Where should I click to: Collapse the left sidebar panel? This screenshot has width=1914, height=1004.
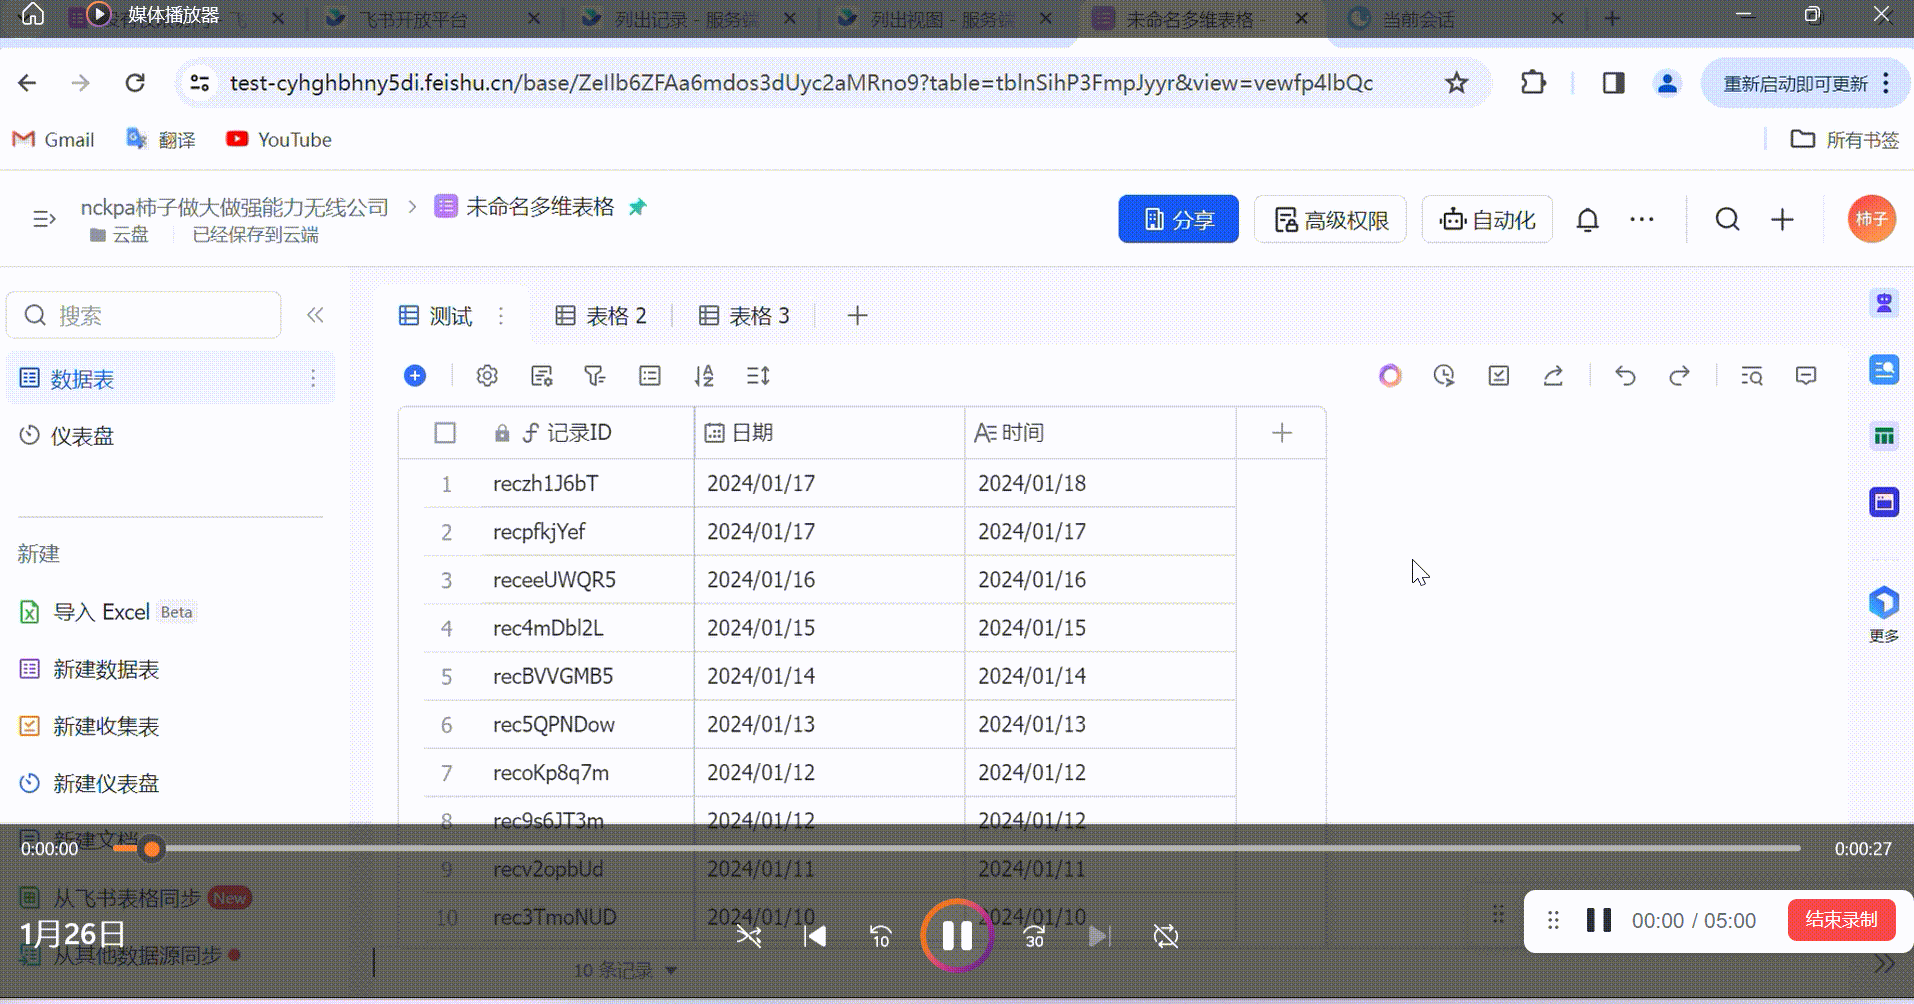click(315, 315)
